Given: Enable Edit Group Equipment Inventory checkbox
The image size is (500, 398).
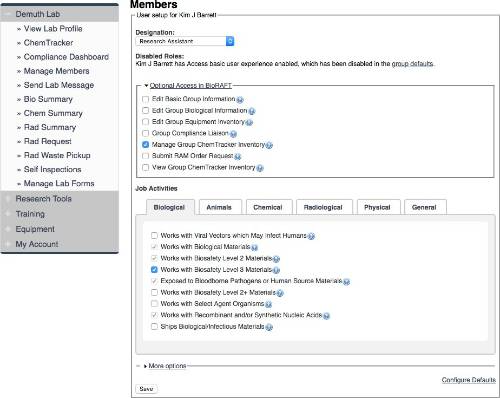Looking at the screenshot, I should pyautogui.click(x=145, y=122).
